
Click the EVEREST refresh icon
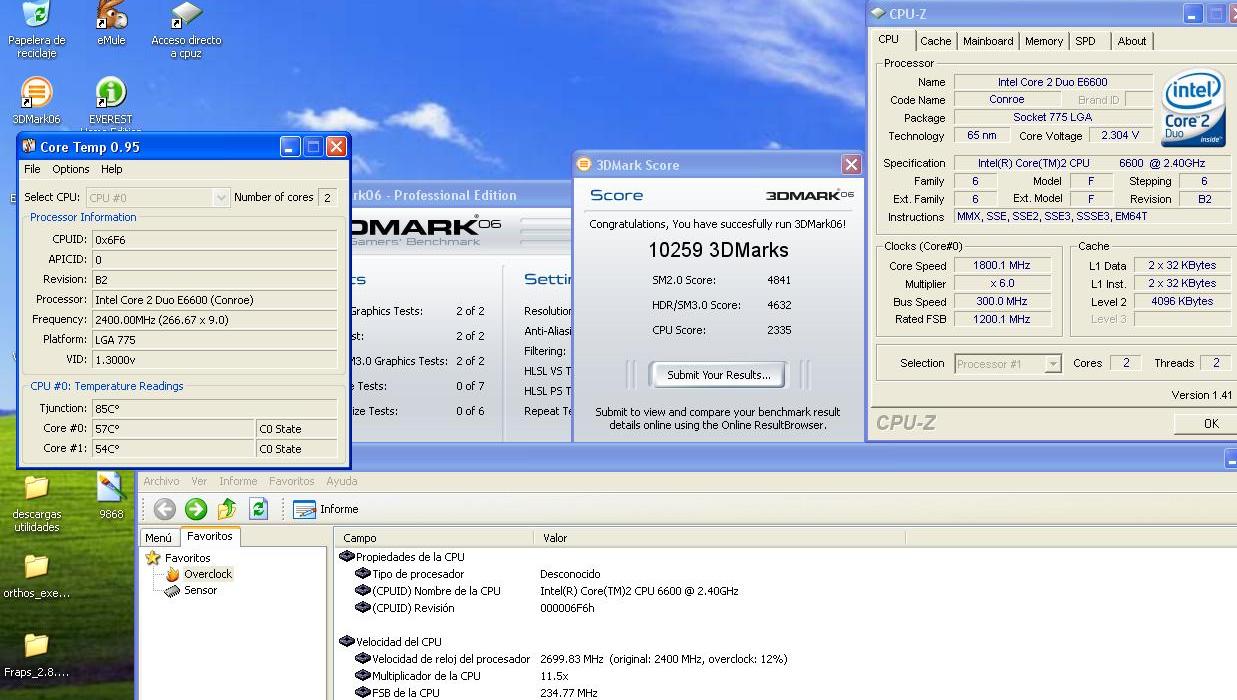tap(258, 509)
